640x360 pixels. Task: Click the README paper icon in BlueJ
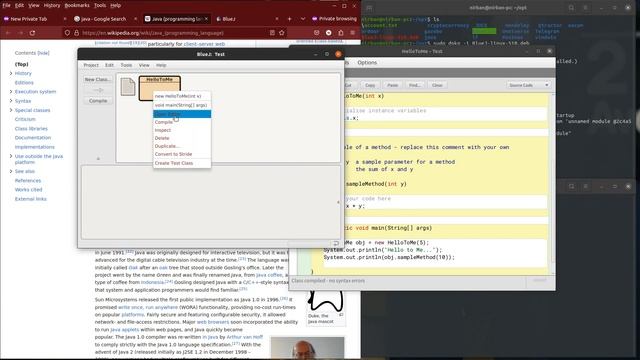[128, 87]
